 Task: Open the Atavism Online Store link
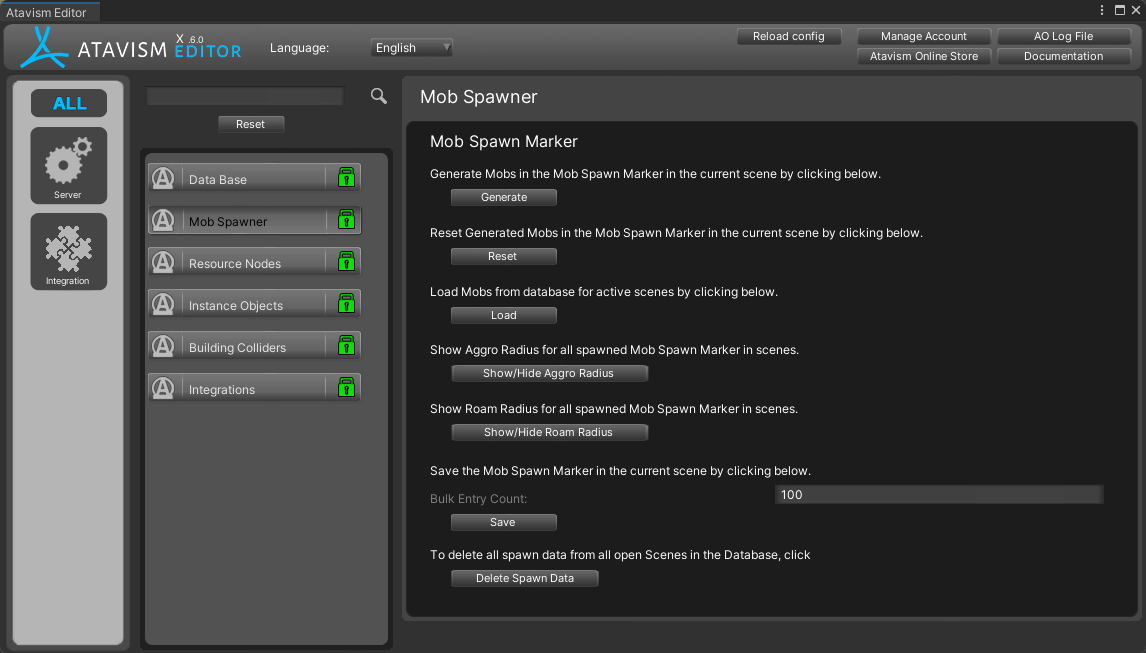924,57
